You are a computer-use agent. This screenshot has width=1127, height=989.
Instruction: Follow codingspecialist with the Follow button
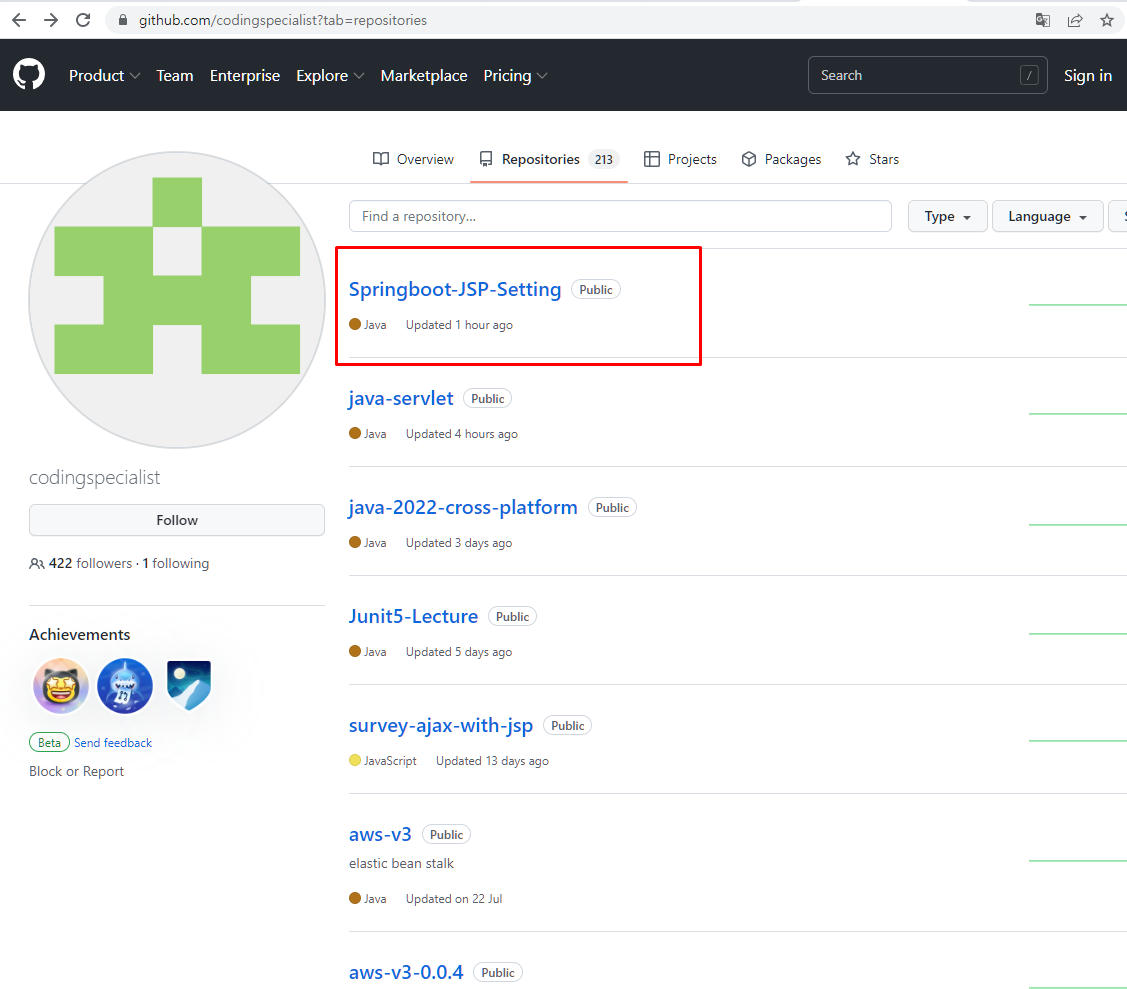tap(177, 520)
